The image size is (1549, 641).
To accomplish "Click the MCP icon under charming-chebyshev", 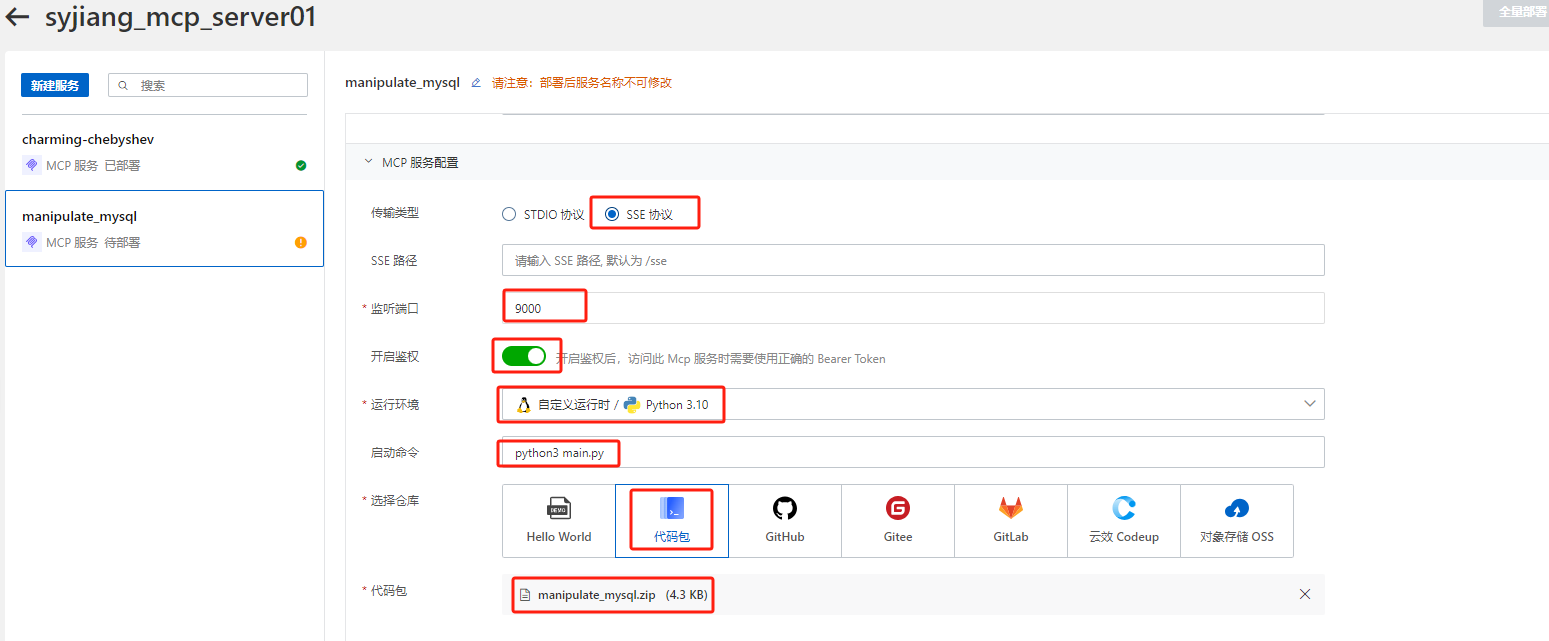I will 31,166.
